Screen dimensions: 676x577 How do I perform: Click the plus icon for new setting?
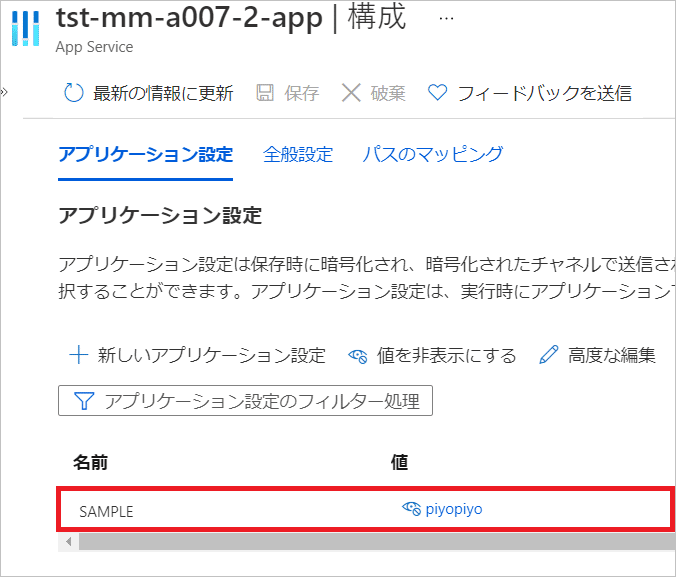coord(78,355)
